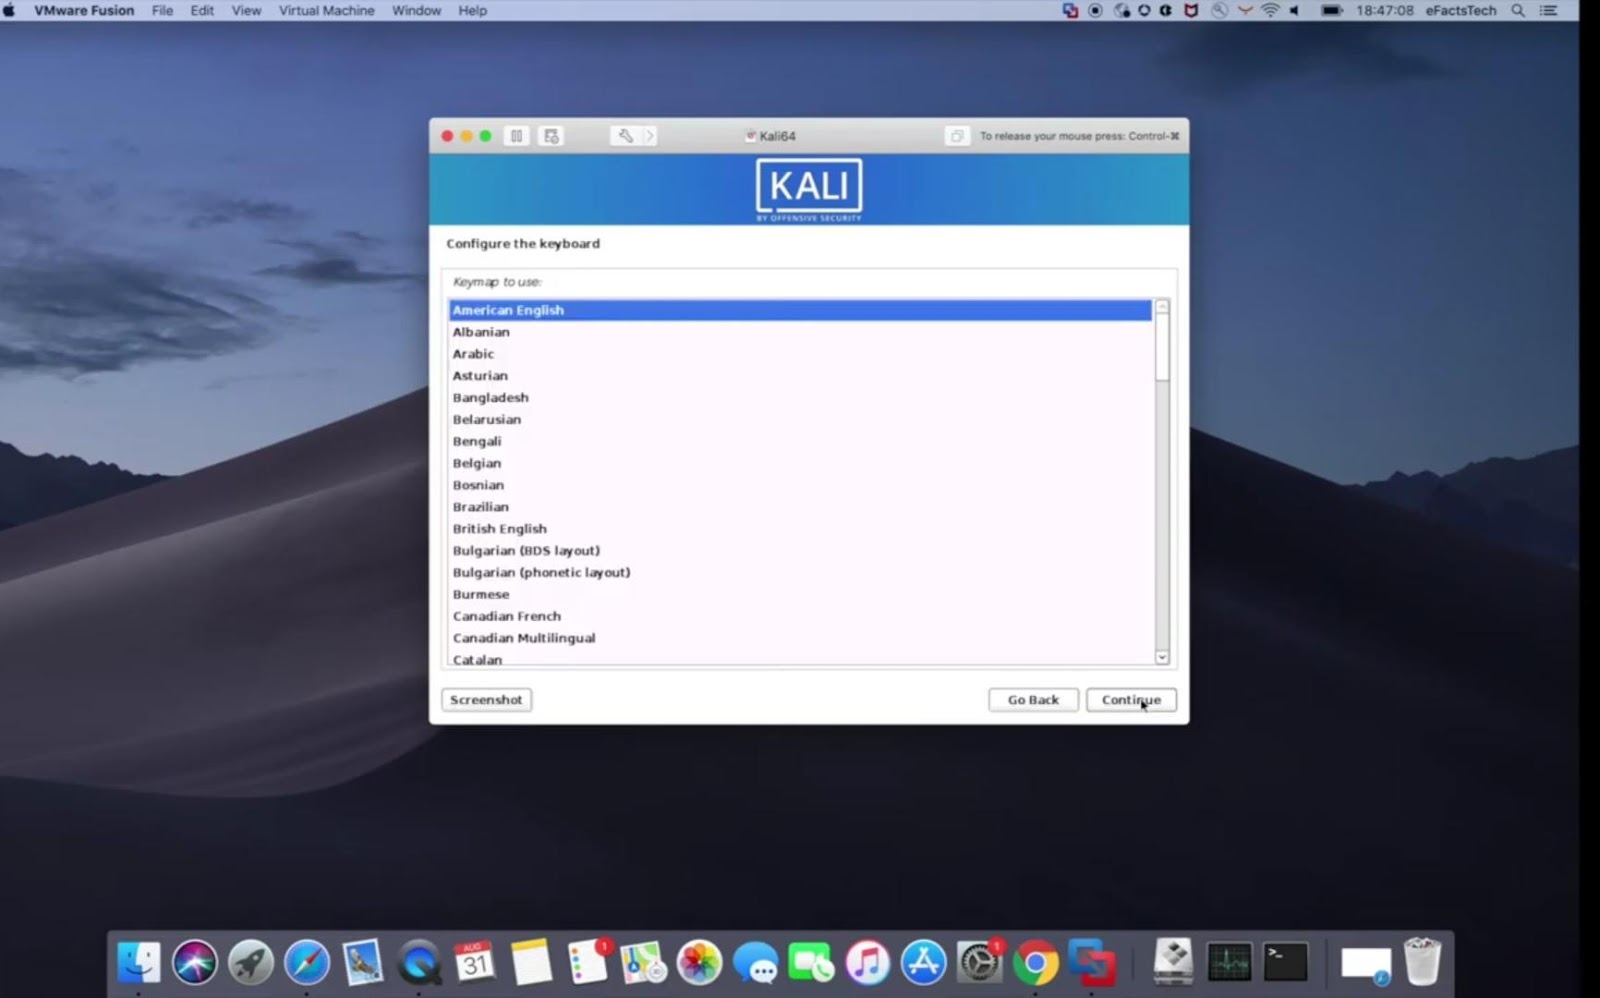This screenshot has width=1600, height=998.
Task: Select the British English keymap
Action: pos(800,529)
